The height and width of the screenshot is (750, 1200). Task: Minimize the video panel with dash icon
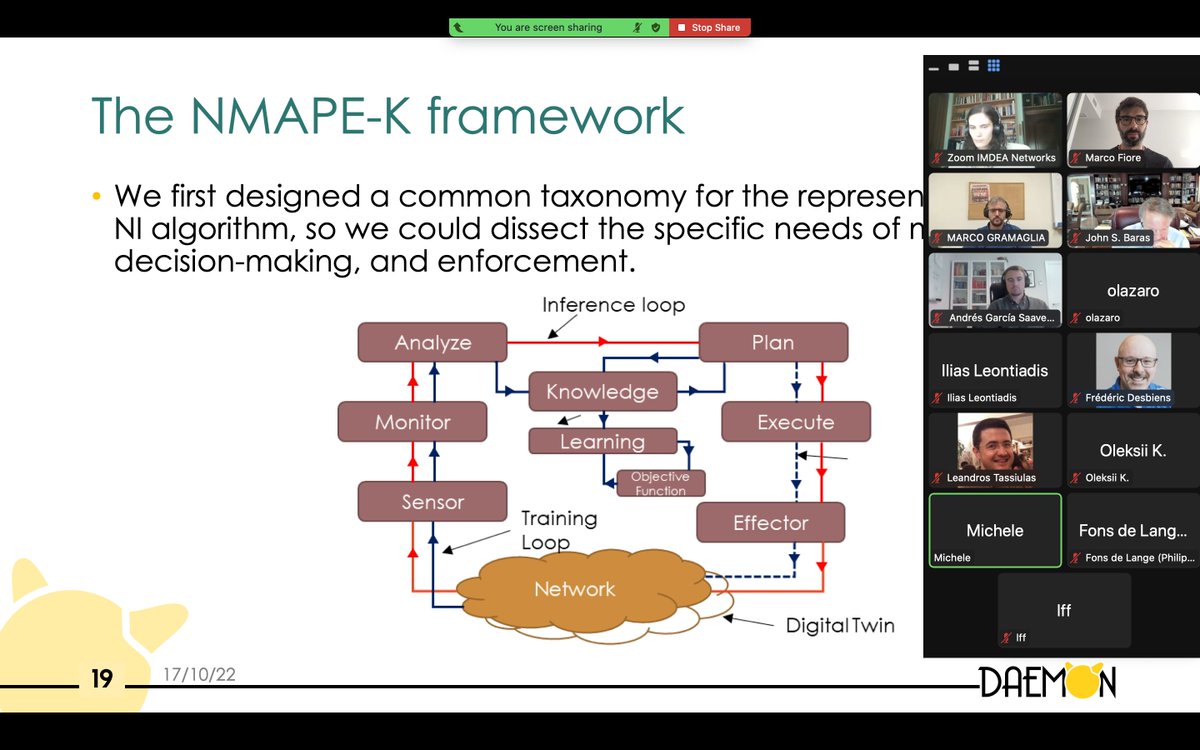[934, 68]
